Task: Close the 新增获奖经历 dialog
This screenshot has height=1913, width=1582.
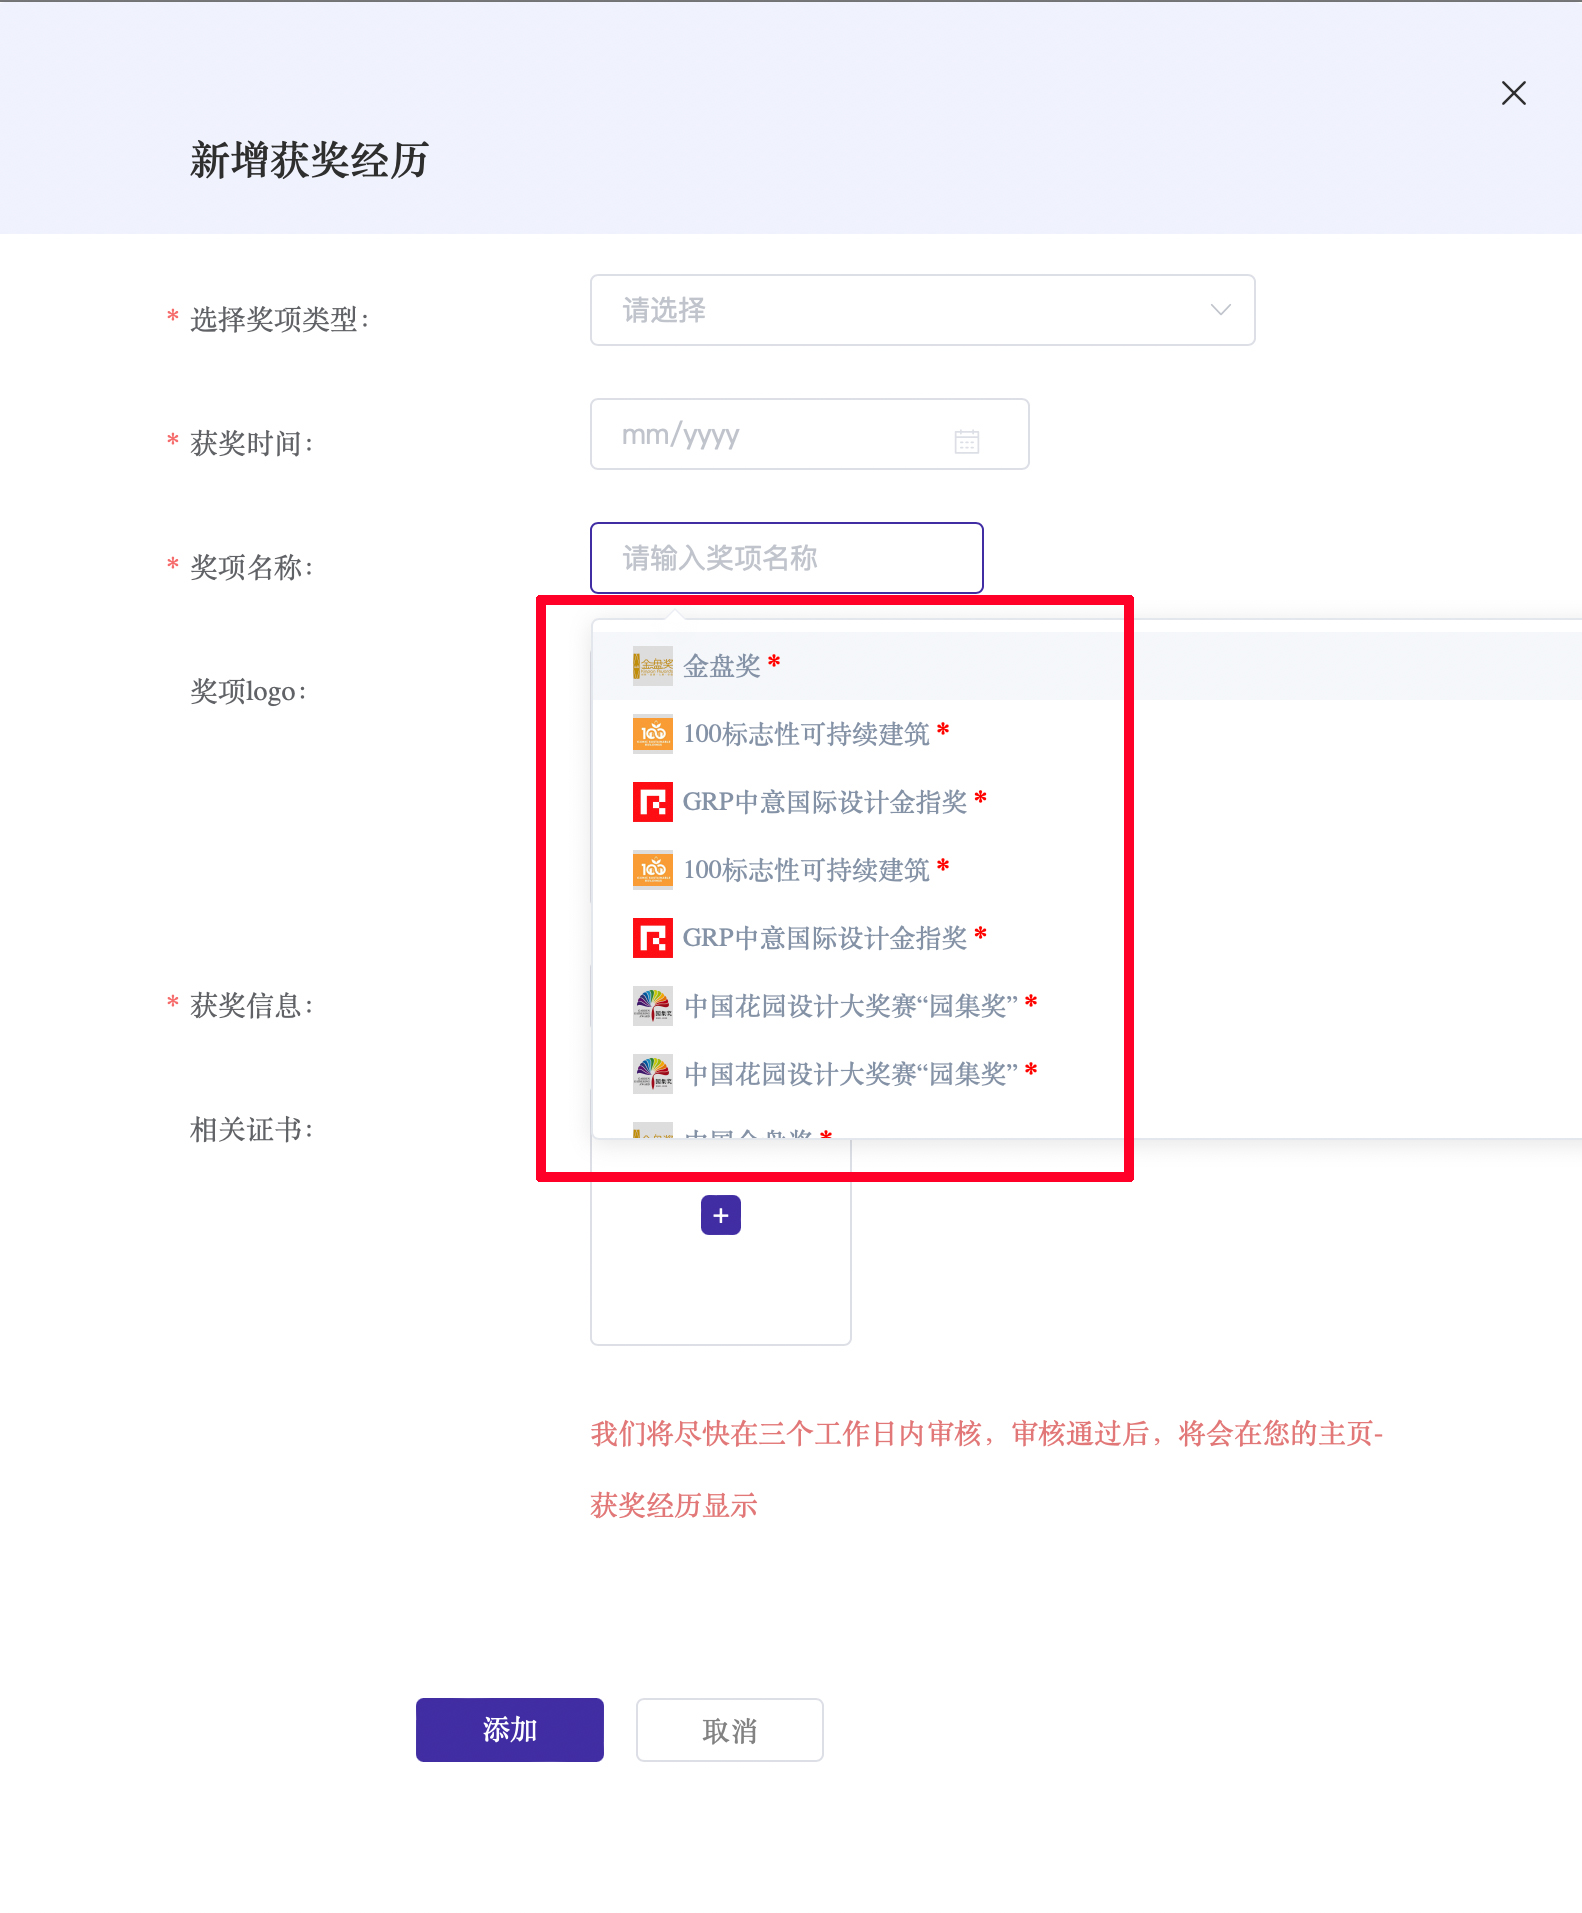Action: [1513, 93]
